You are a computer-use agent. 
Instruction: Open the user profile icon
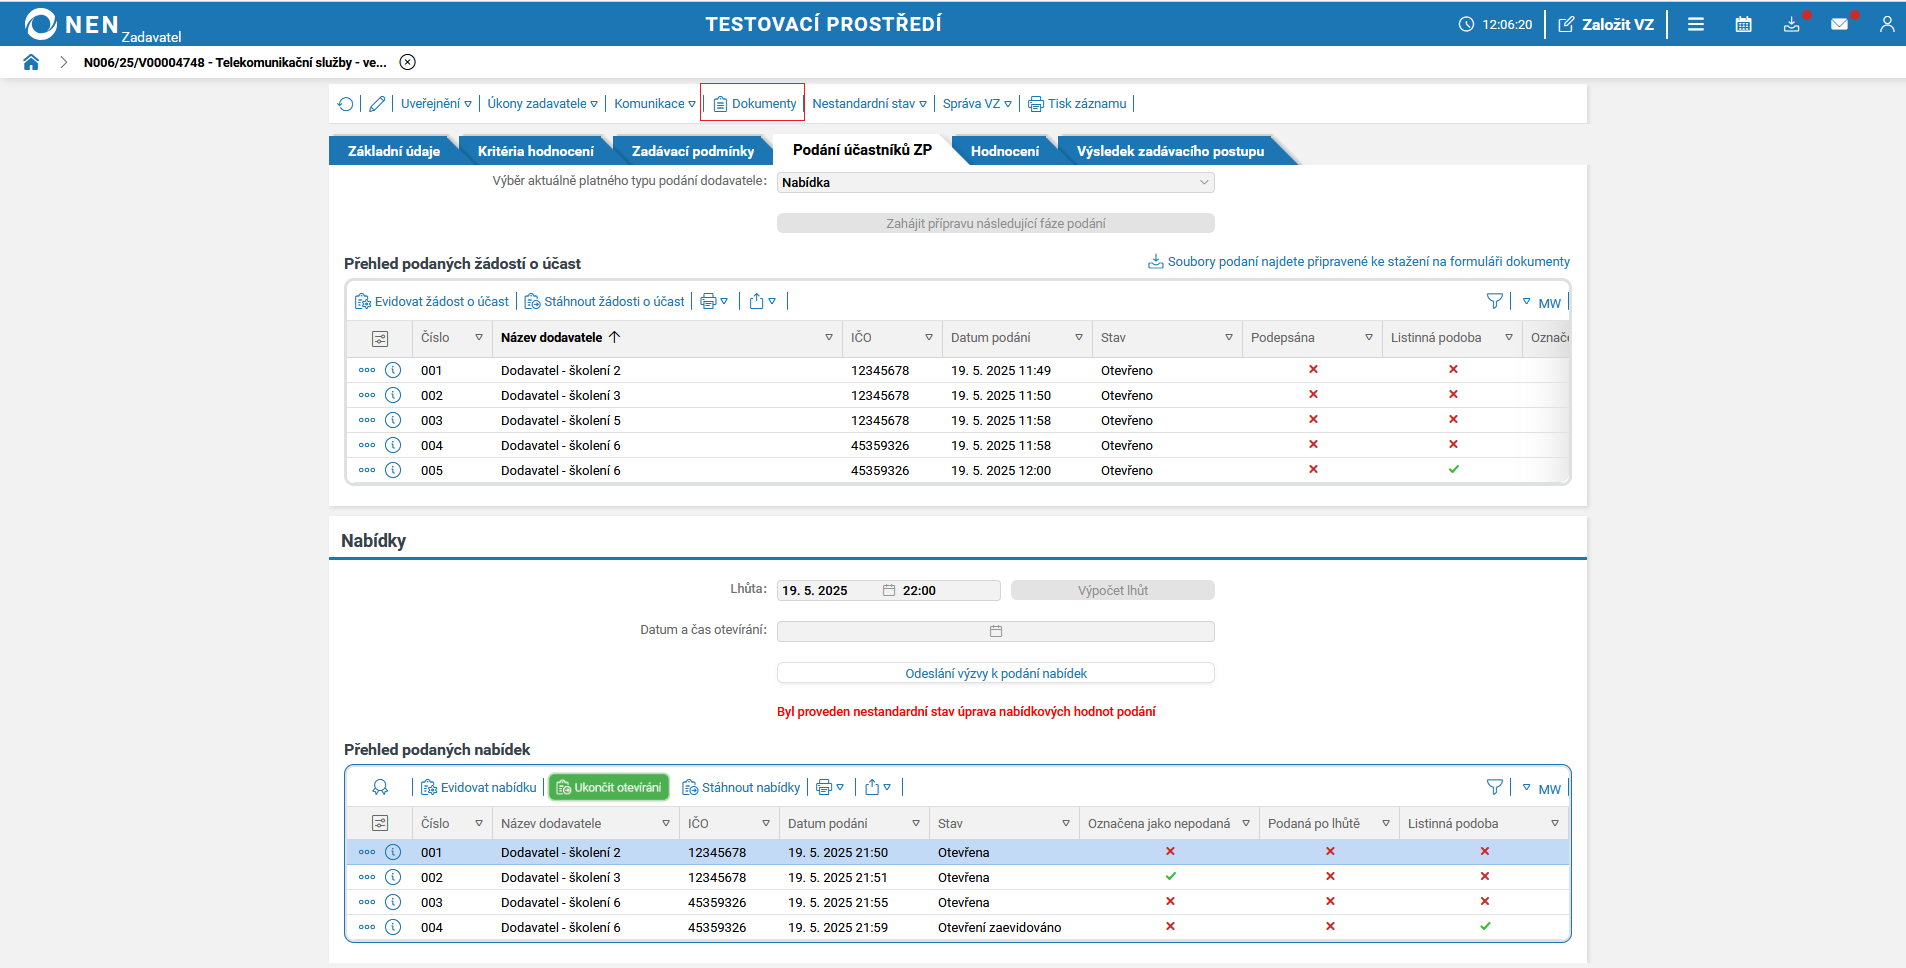[1886, 24]
